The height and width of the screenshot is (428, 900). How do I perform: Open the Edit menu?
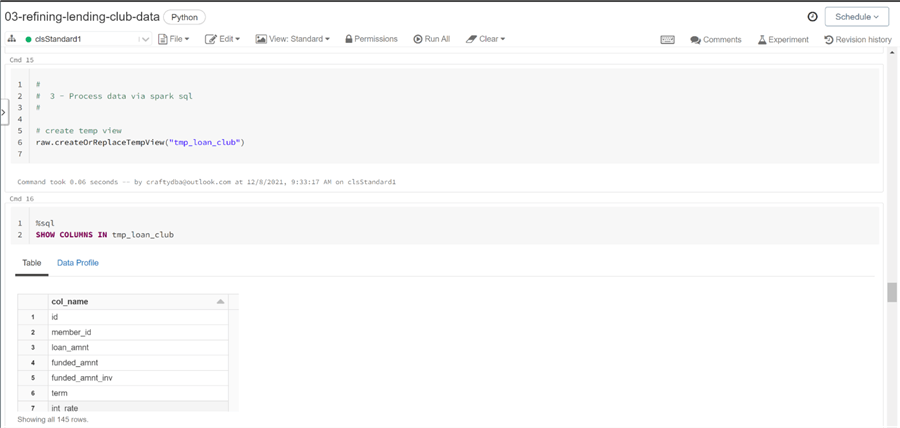pyautogui.click(x=223, y=39)
